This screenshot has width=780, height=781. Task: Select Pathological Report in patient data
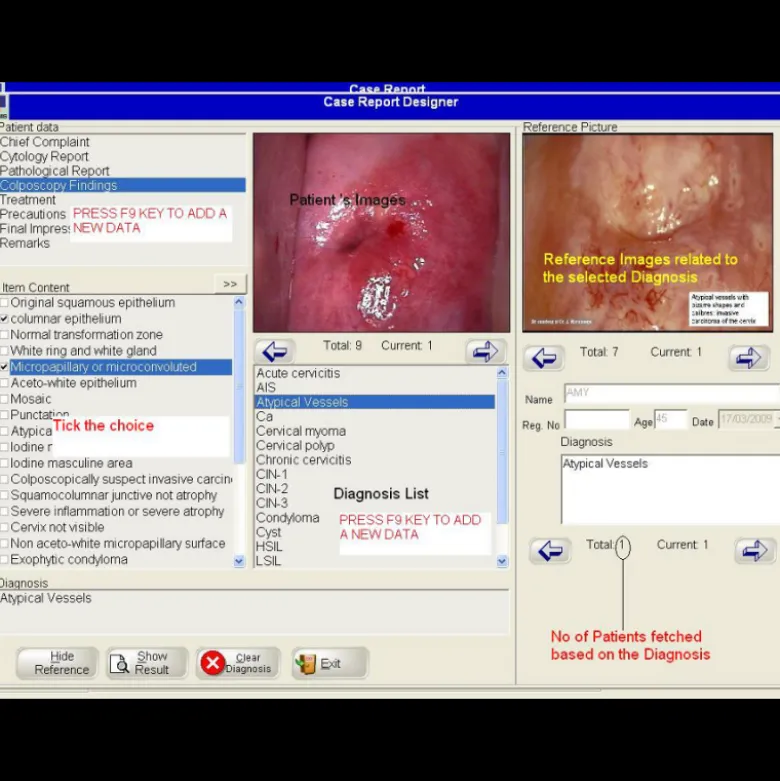coord(123,171)
